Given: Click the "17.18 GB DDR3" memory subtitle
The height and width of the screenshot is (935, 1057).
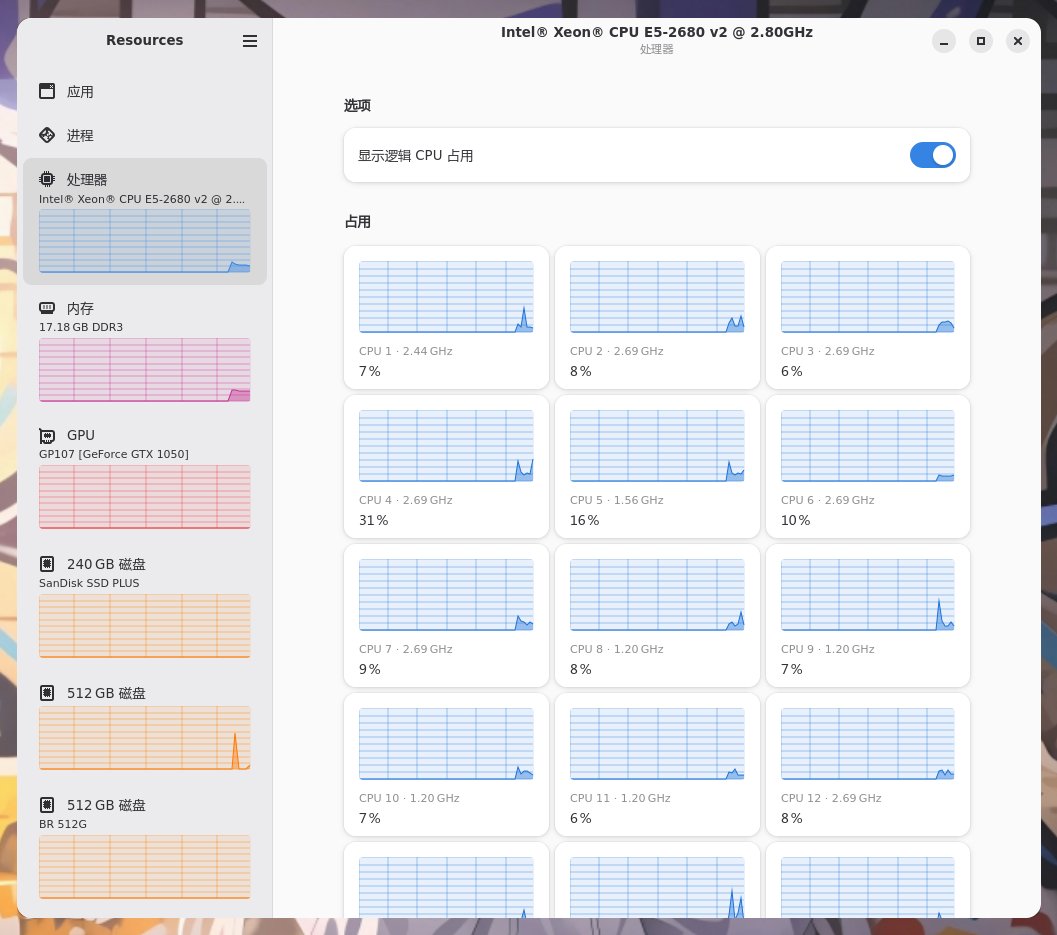Looking at the screenshot, I should [81, 327].
